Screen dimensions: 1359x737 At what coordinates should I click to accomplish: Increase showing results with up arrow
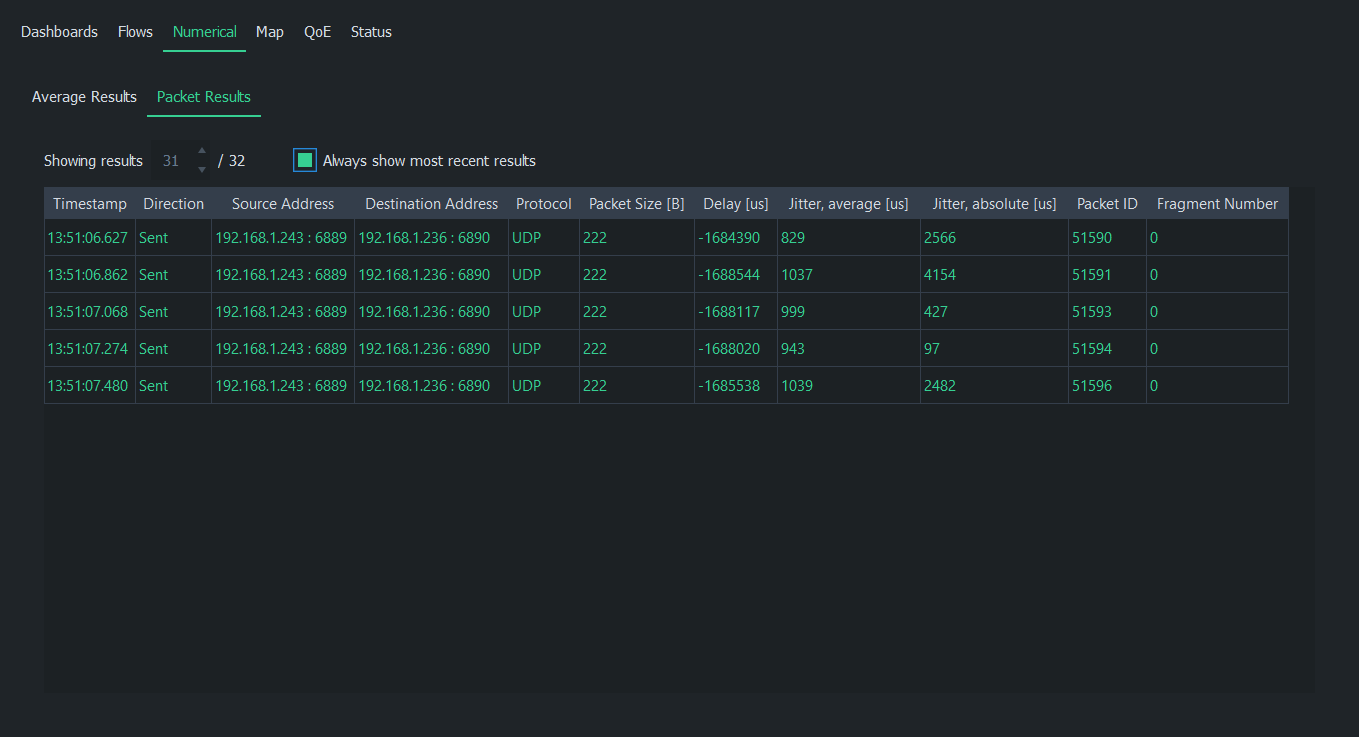(202, 152)
